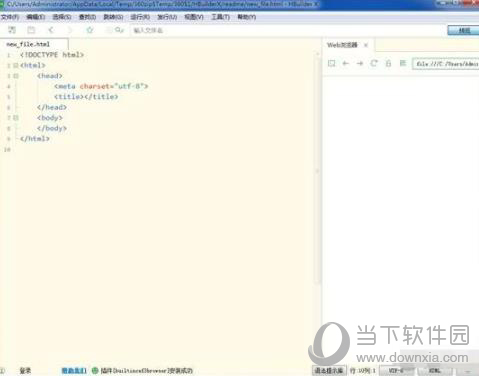Click the toolbar icon left of the magnifier
The image size is (479, 376).
(109, 30)
